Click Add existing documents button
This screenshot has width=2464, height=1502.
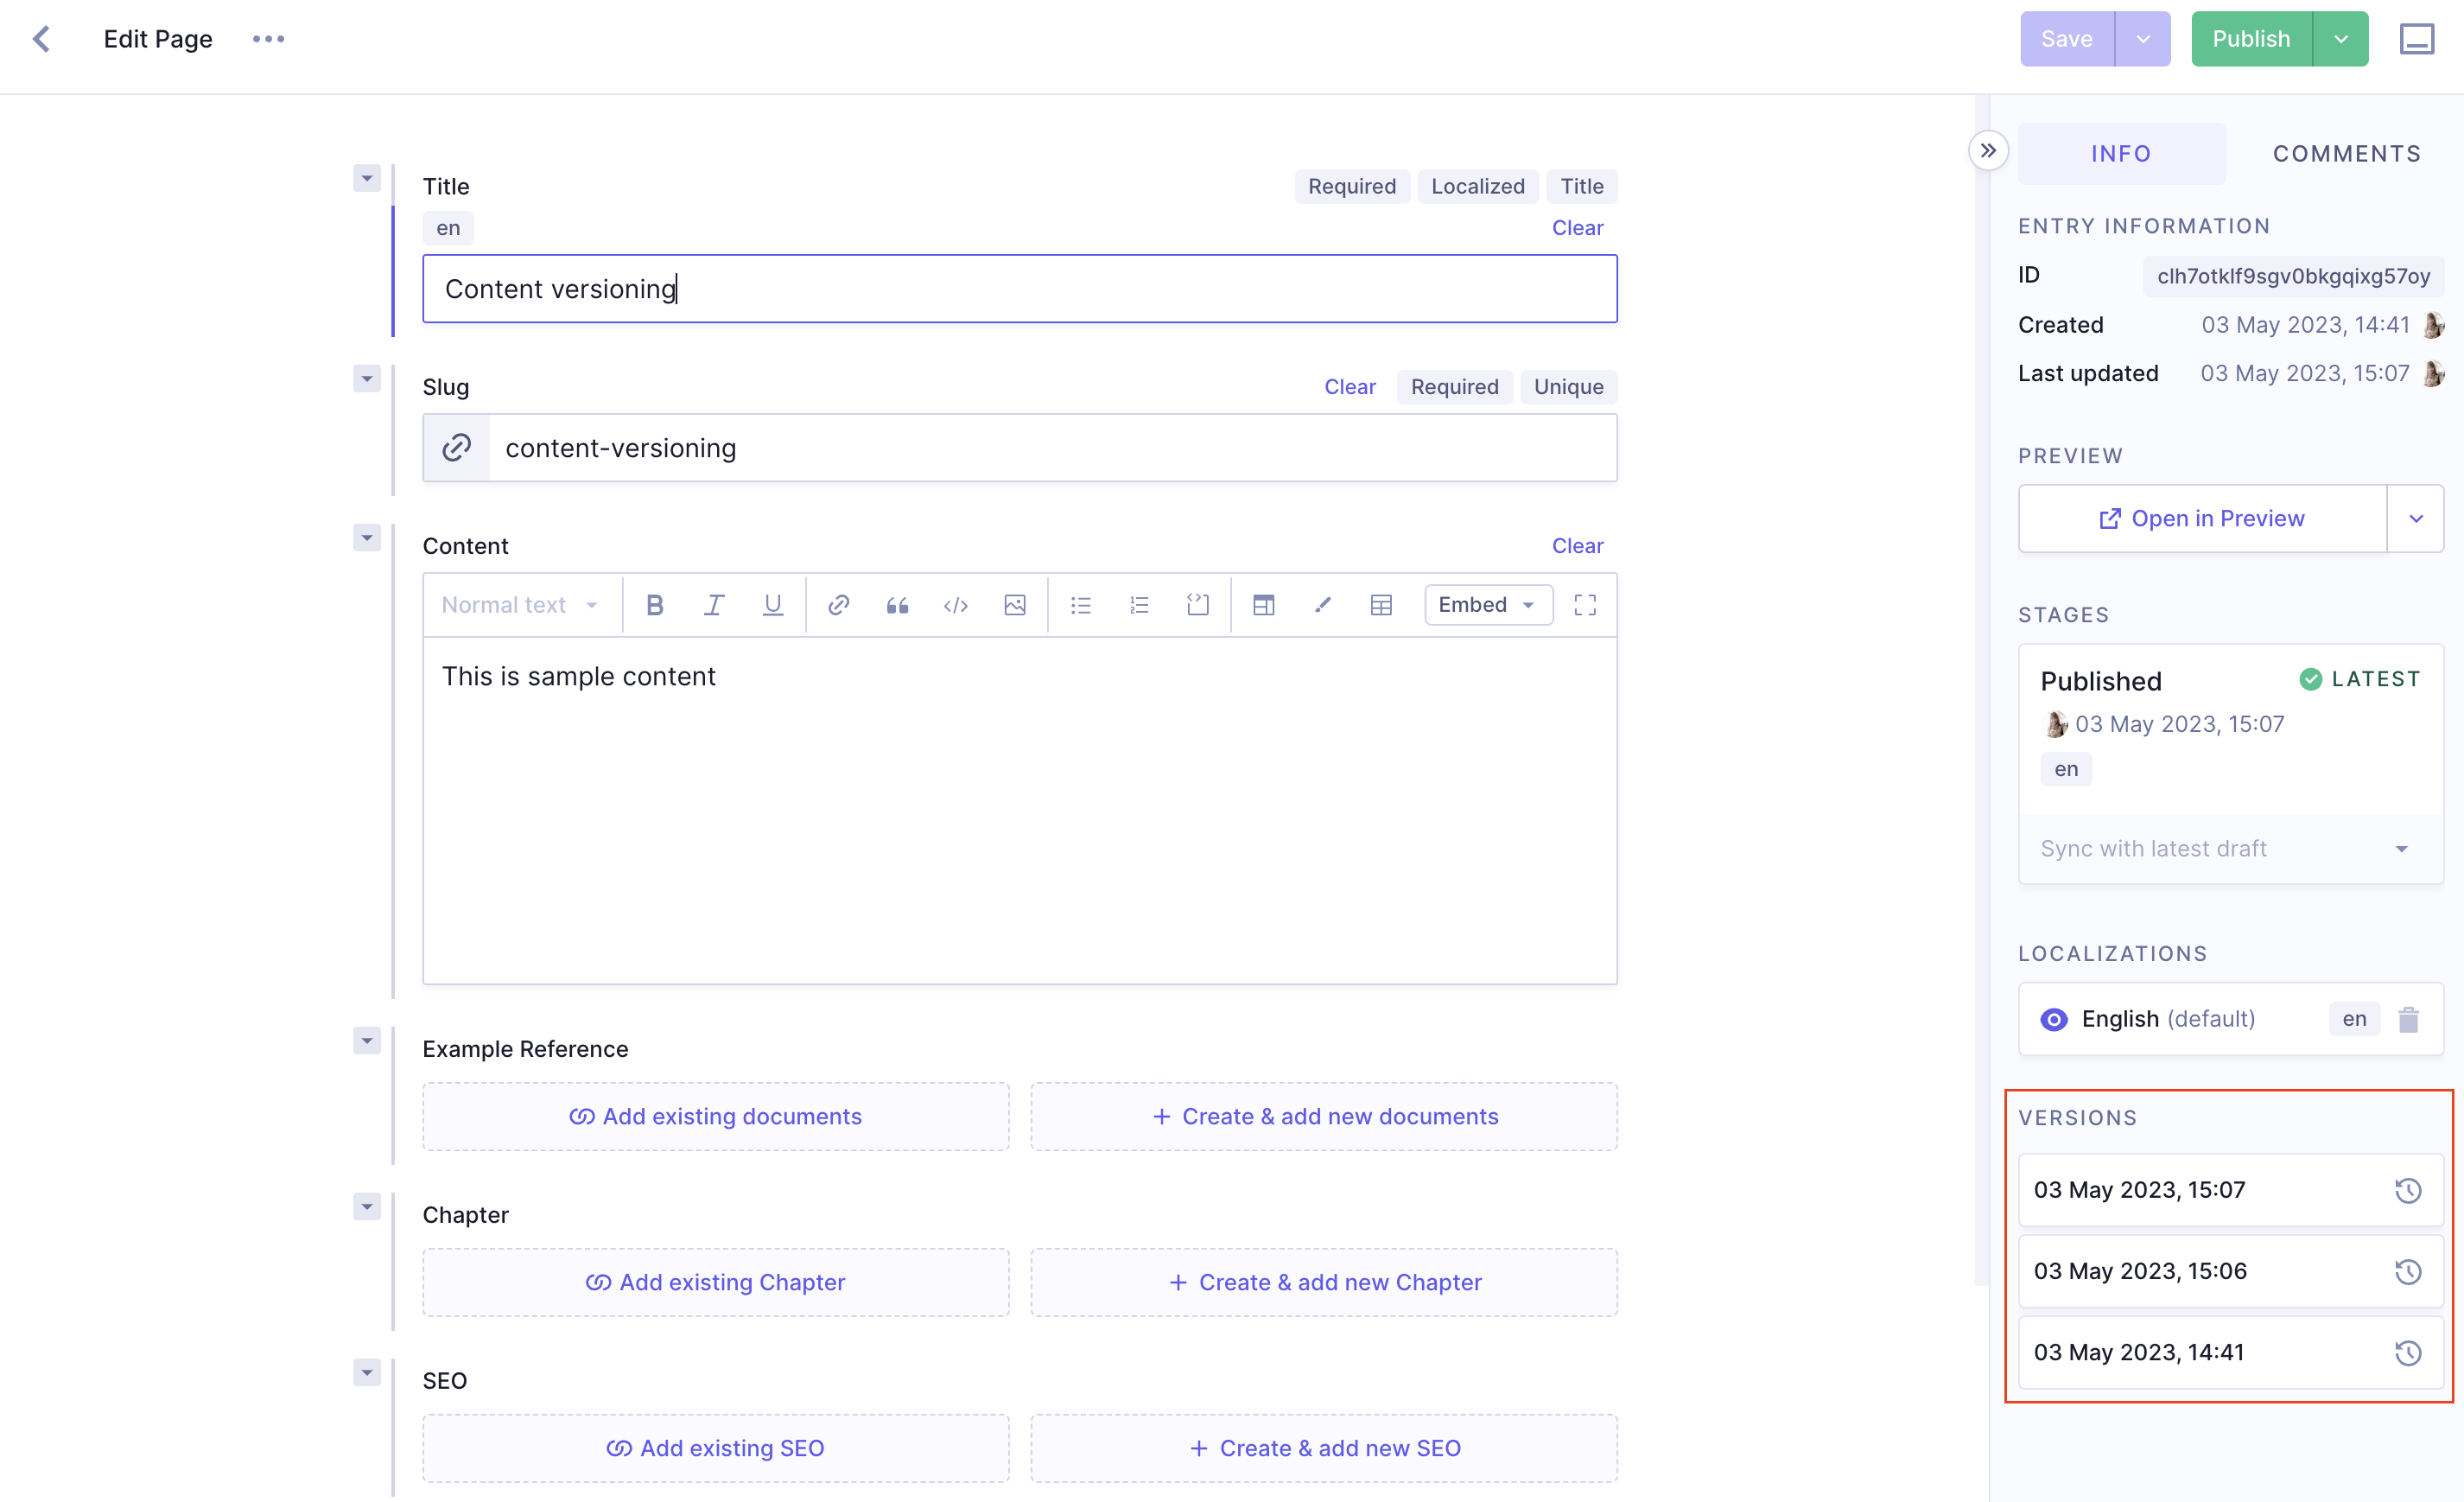[714, 1115]
